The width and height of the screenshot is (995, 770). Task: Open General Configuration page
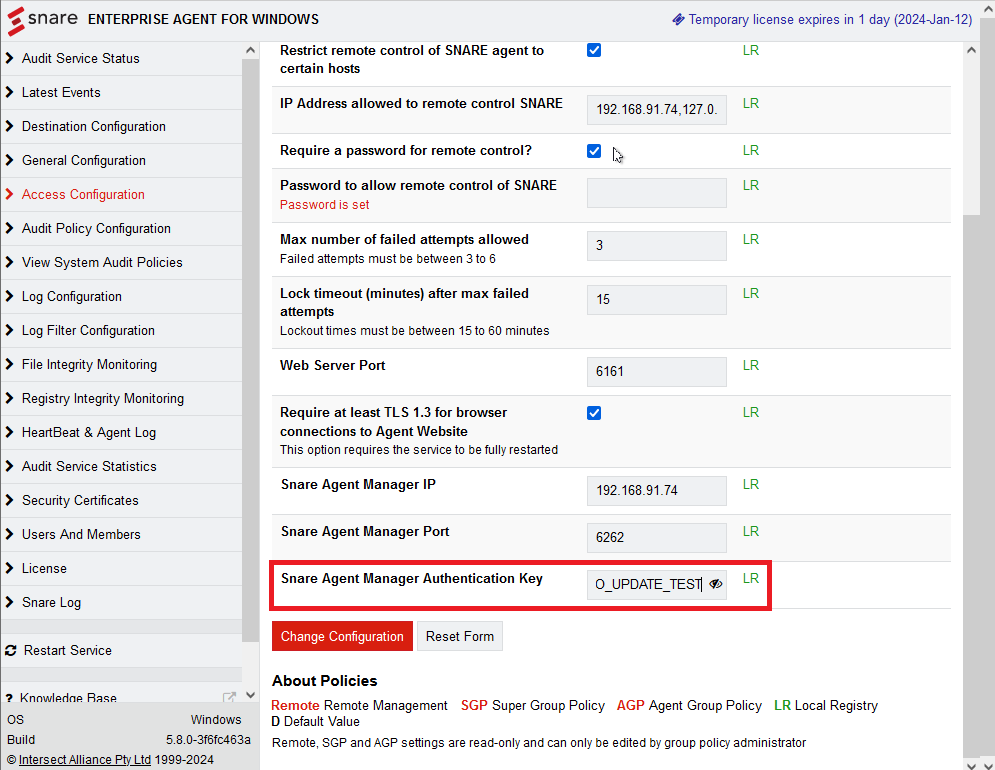pos(84,161)
